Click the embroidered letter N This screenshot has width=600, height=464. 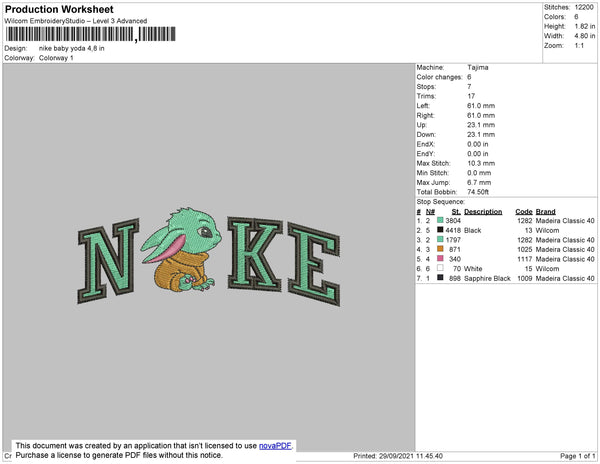(108, 261)
